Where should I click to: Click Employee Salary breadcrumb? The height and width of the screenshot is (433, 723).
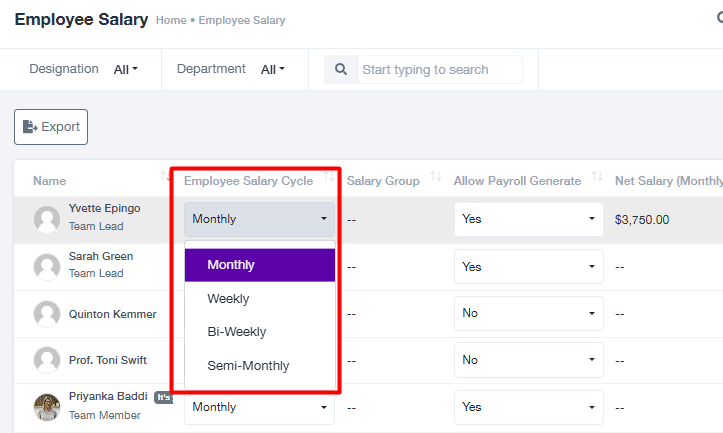(242, 20)
